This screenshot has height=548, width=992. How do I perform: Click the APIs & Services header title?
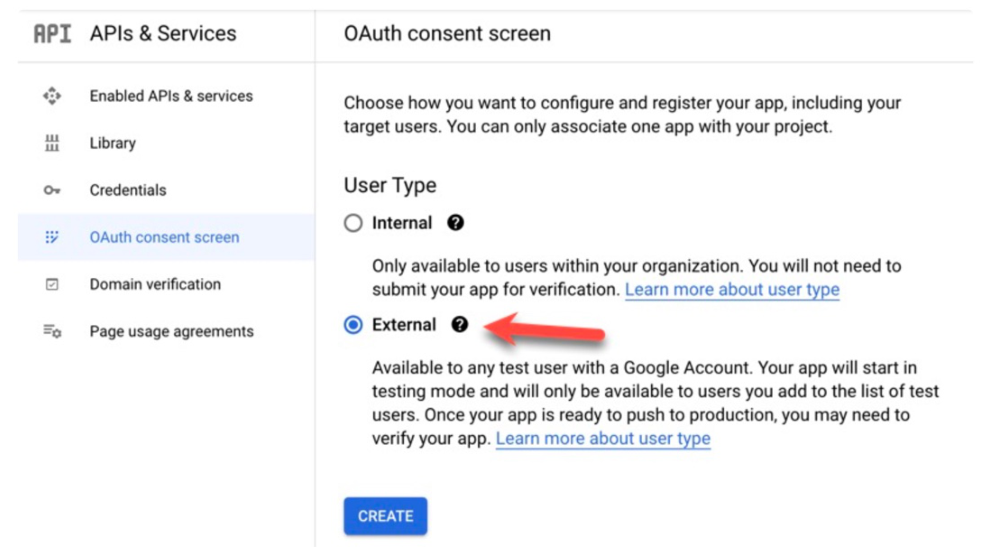pyautogui.click(x=163, y=34)
